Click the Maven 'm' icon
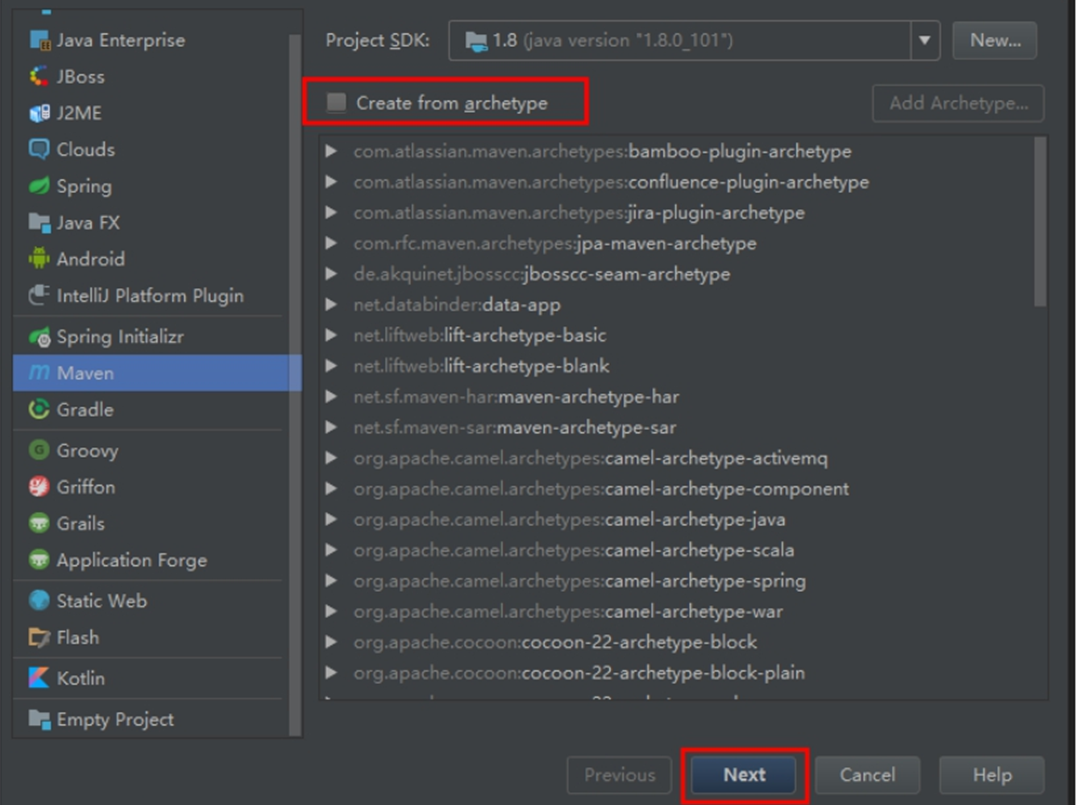This screenshot has width=1077, height=805. [39, 373]
